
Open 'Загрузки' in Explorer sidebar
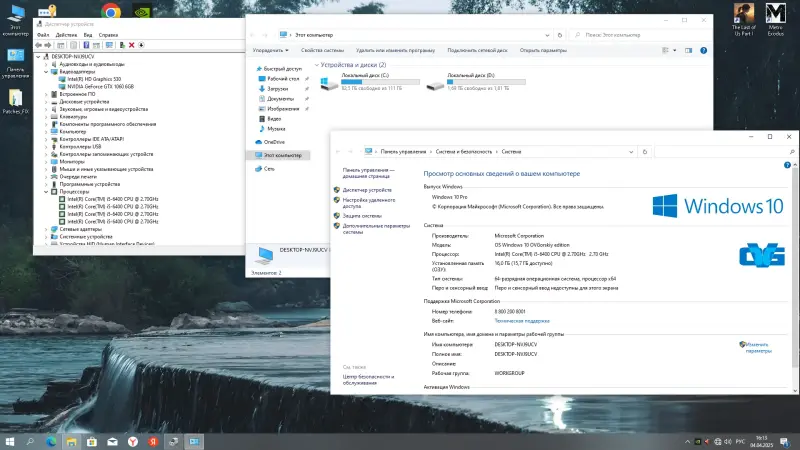point(278,89)
